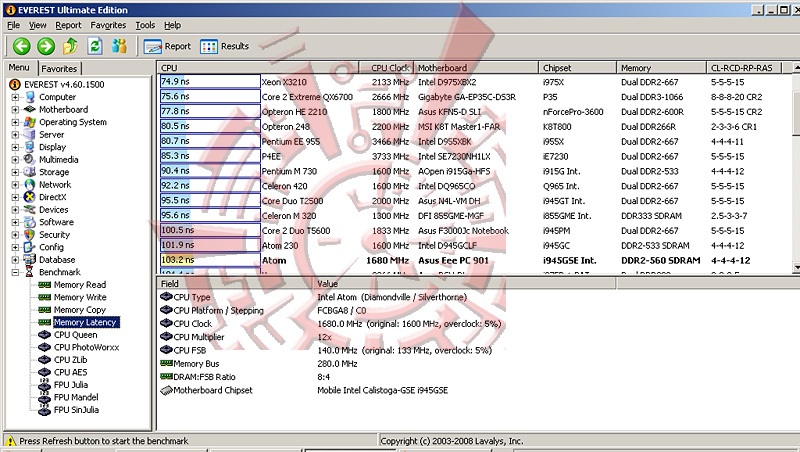800x452 pixels.
Task: Expand the Display tree node
Action: click(15, 147)
